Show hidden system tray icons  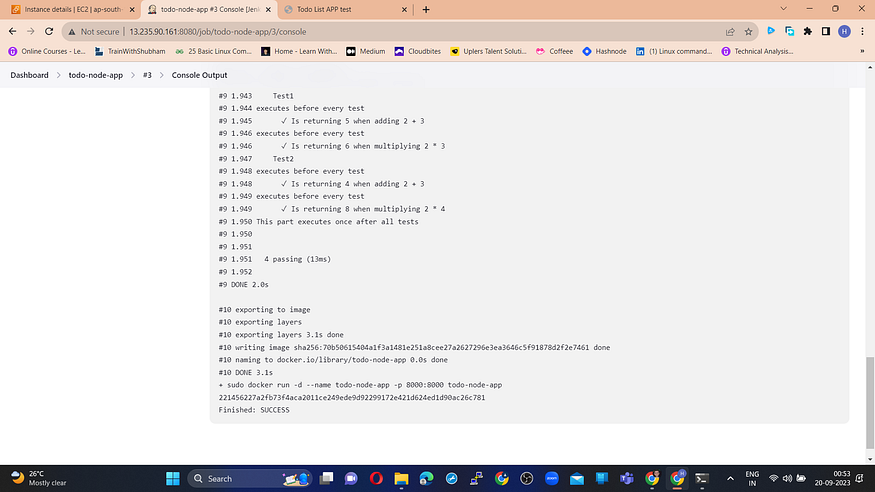(x=730, y=479)
